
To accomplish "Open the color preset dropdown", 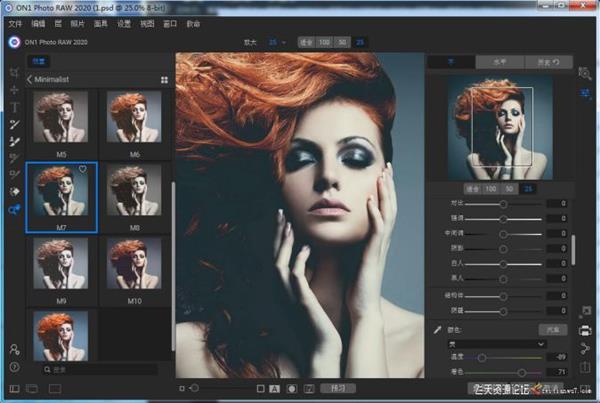I will point(496,343).
